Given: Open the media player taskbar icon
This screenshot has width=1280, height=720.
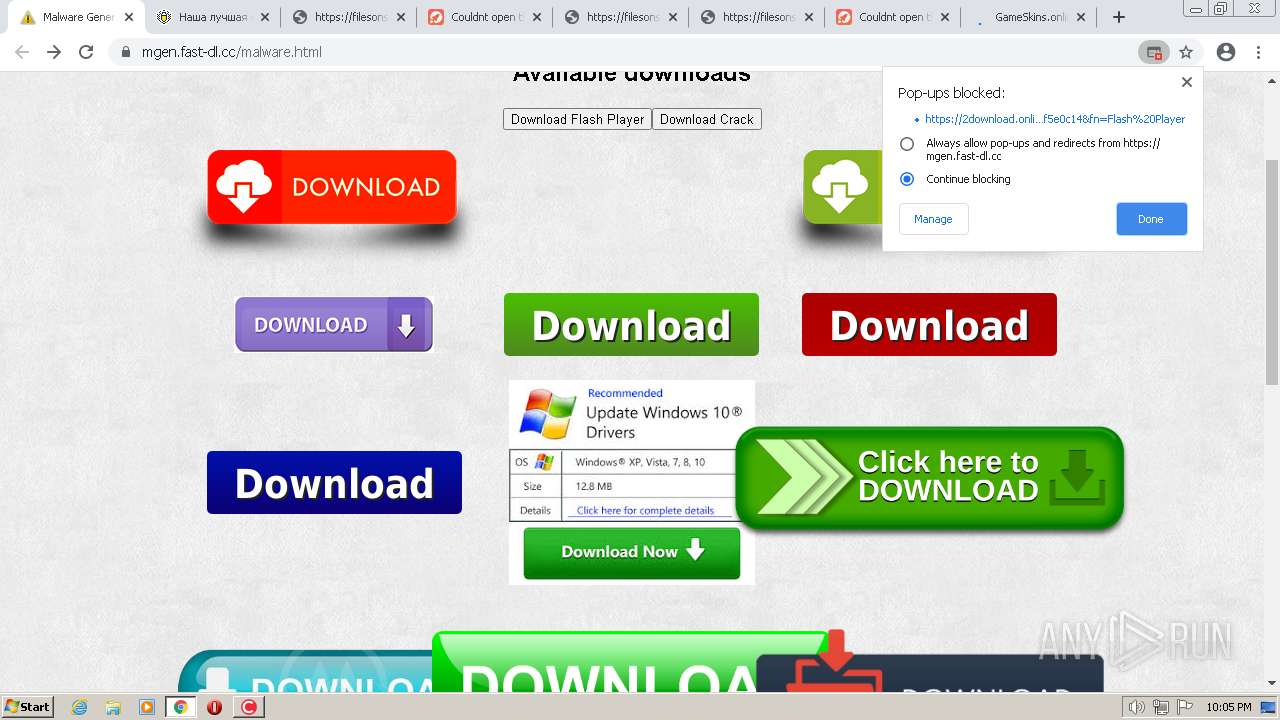Looking at the screenshot, I should point(147,707).
